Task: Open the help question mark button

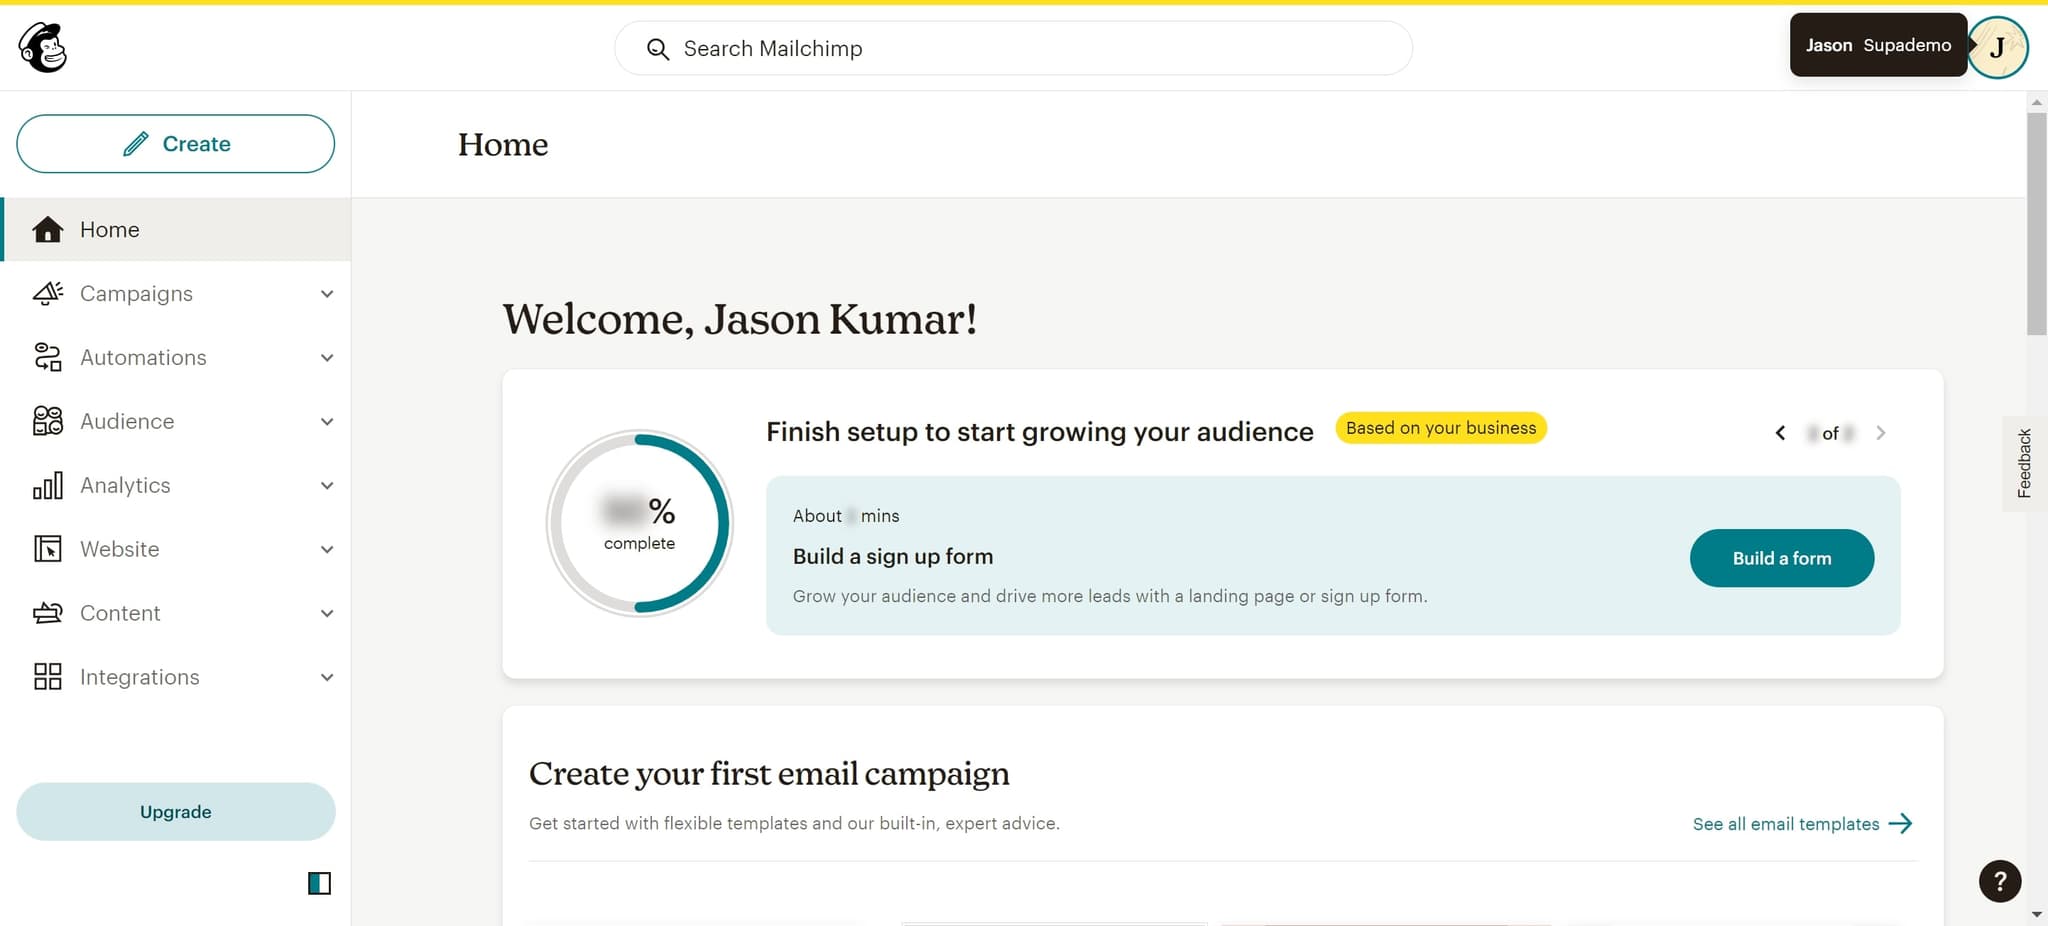Action: tap(1999, 881)
